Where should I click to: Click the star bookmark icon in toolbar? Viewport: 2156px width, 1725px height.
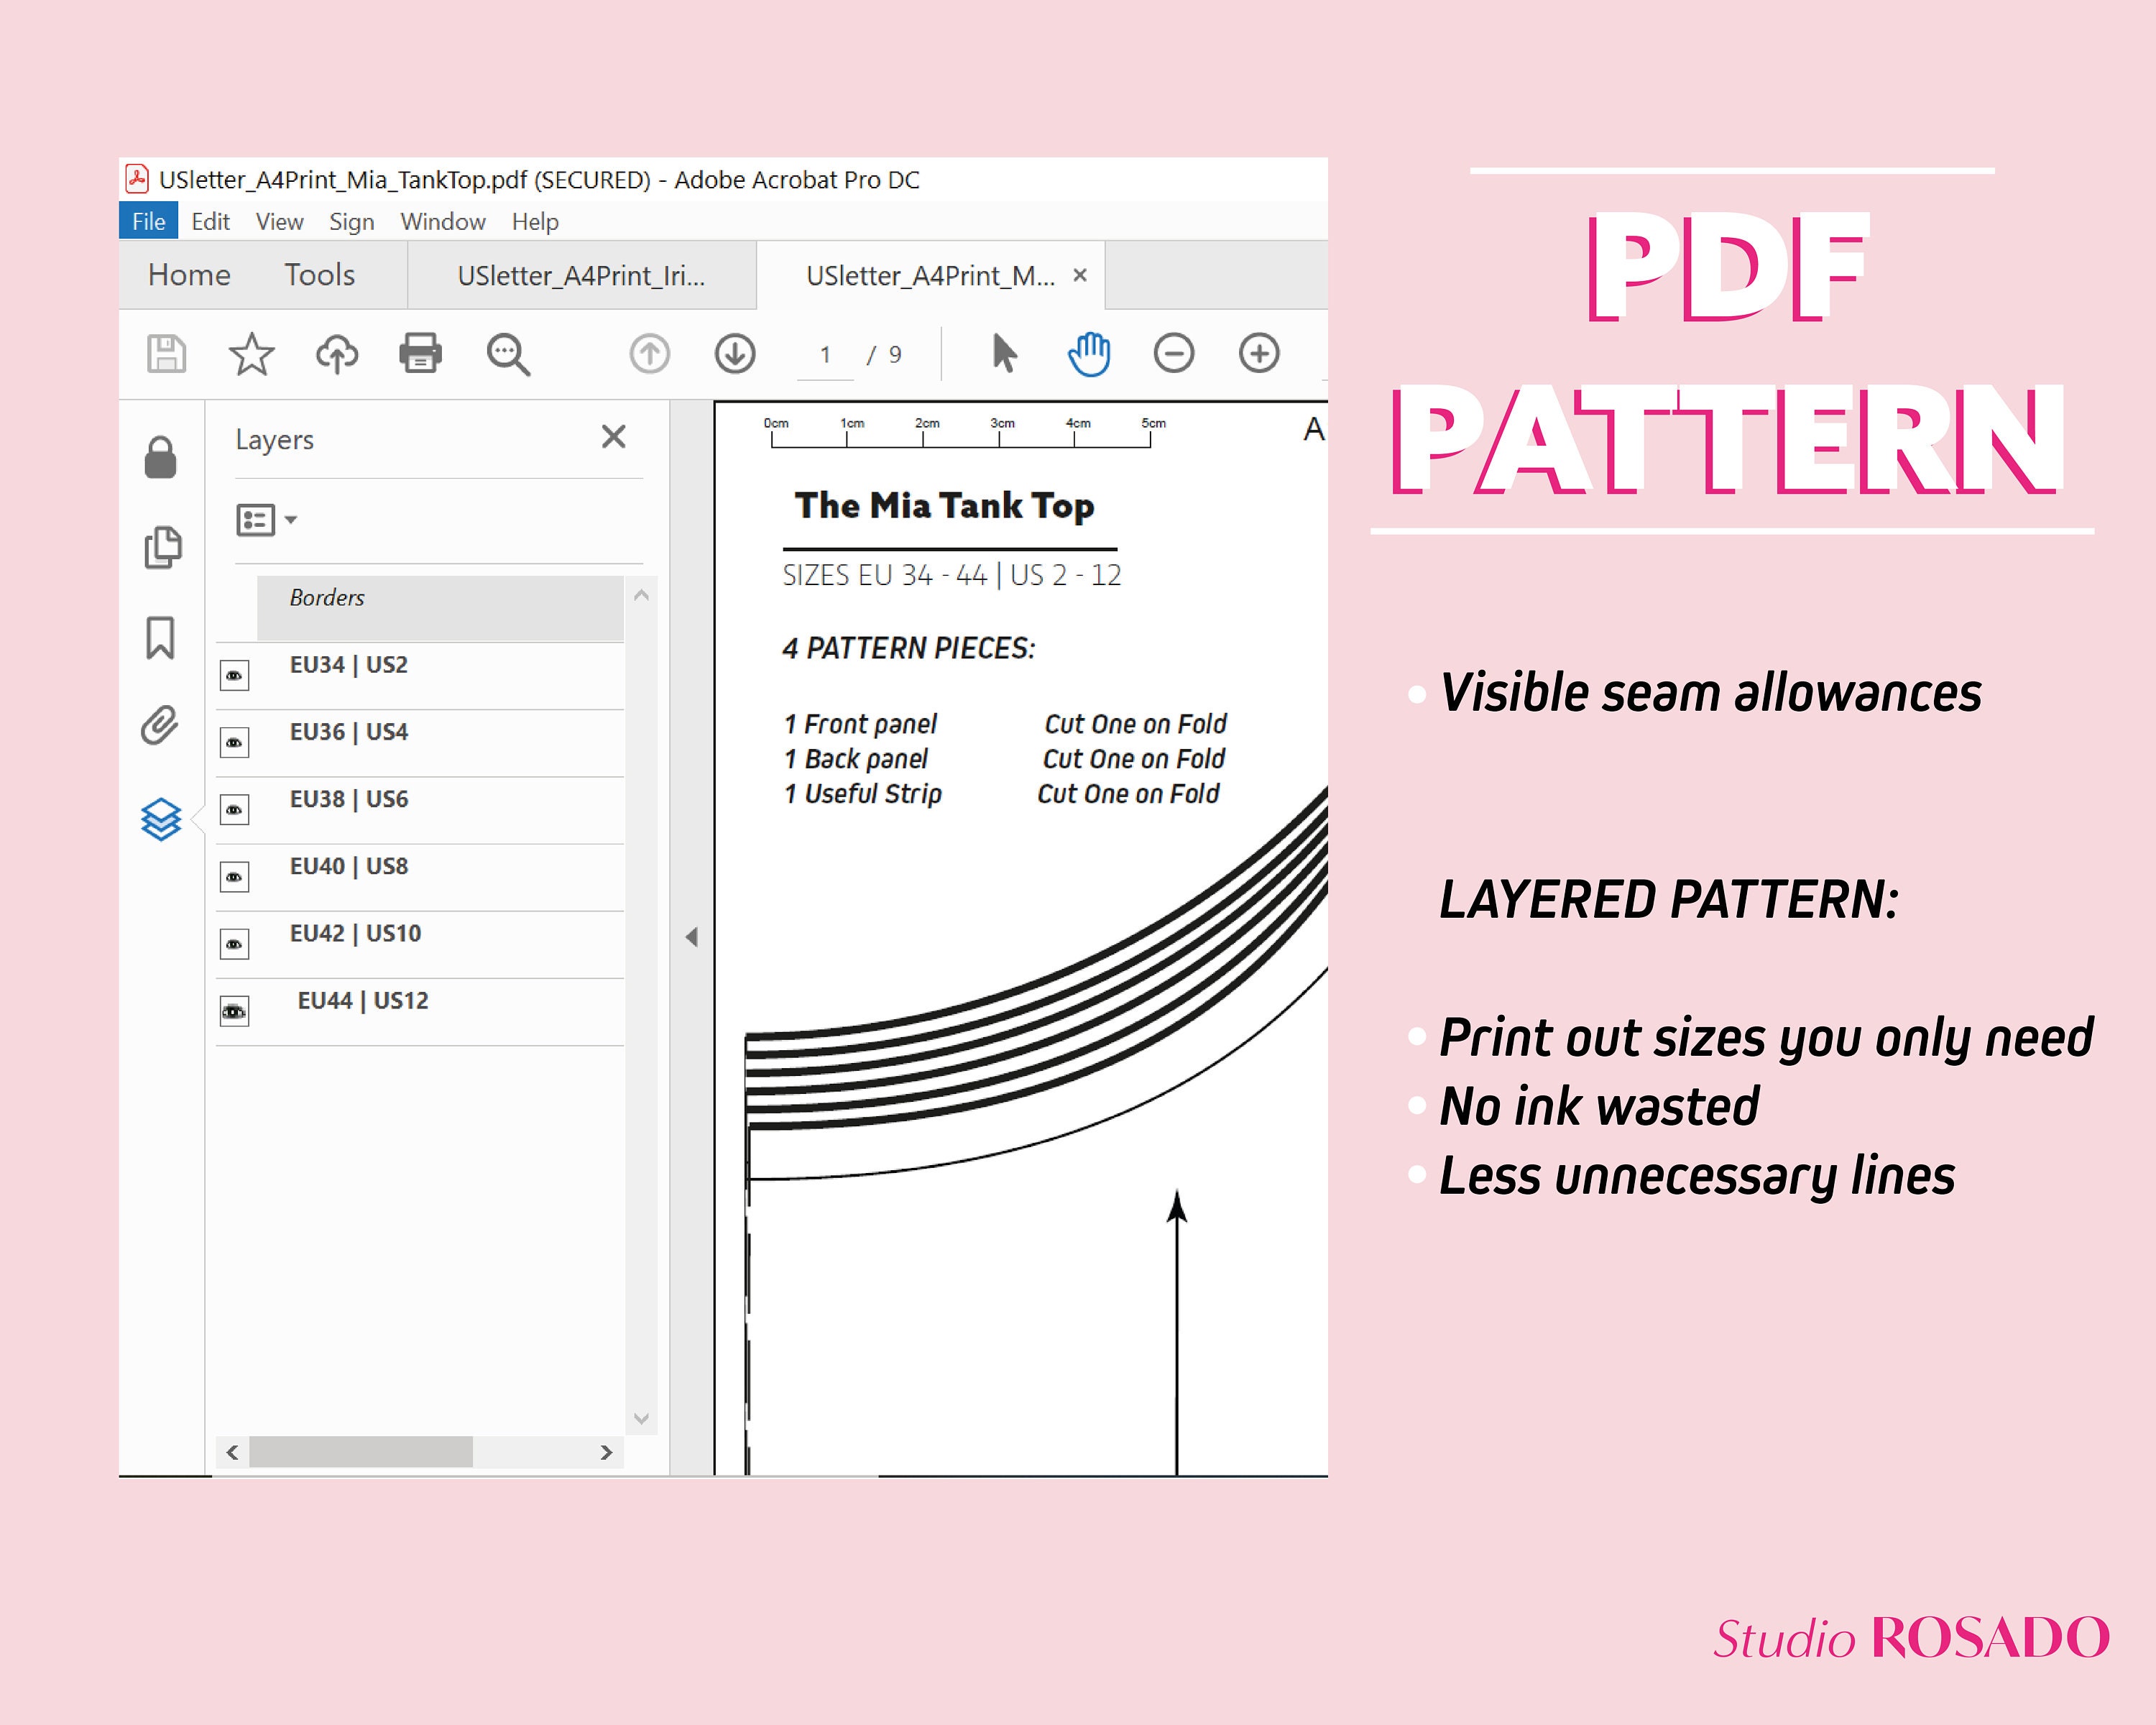(x=251, y=354)
